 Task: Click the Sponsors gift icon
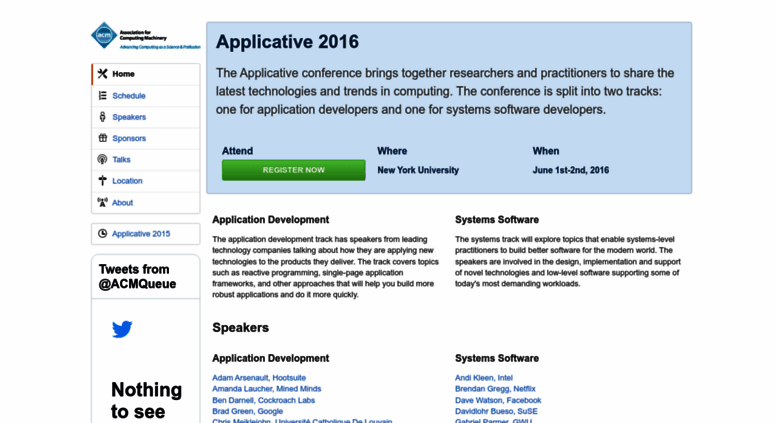click(103, 138)
